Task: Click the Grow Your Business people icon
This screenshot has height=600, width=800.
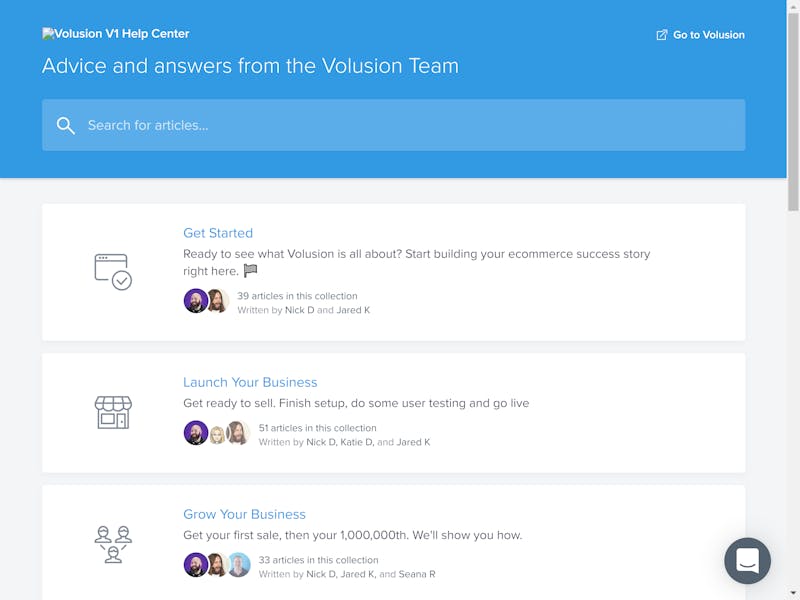Action: [x=113, y=544]
